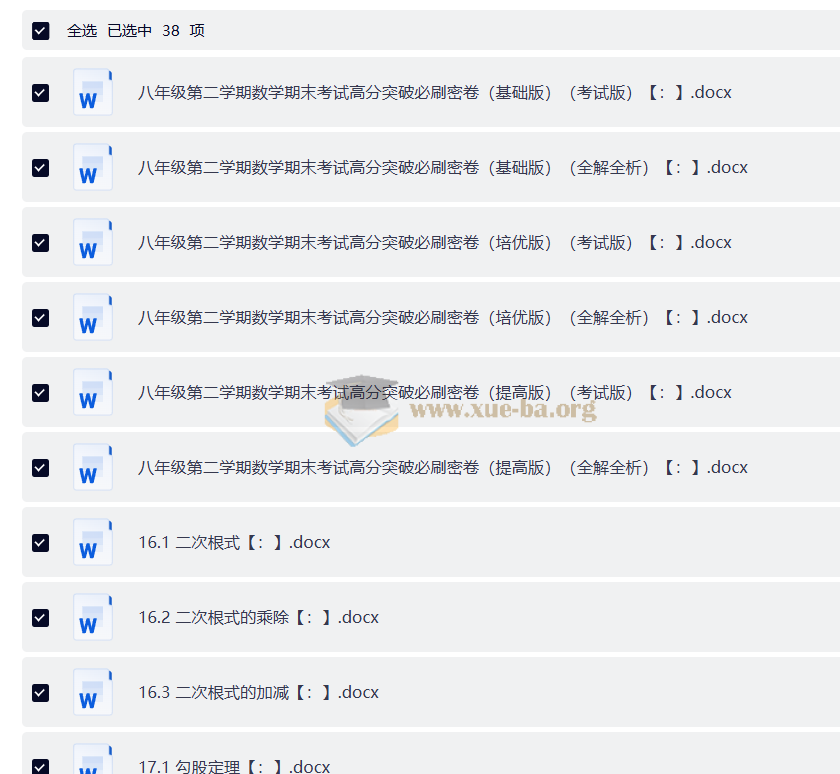Open 提高版 全解全析 docx file name
Image resolution: width=840 pixels, height=774 pixels.
(x=442, y=468)
